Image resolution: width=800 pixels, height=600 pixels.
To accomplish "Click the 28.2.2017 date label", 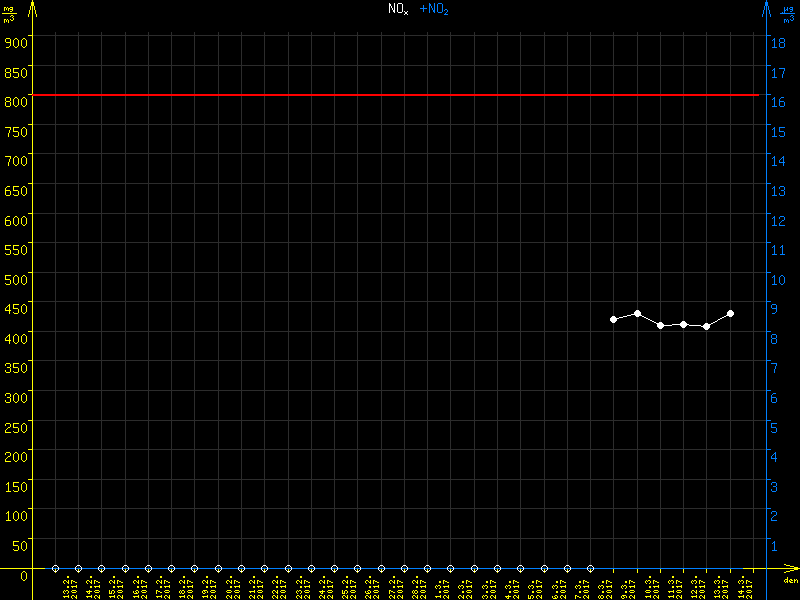I will click(x=418, y=587).
